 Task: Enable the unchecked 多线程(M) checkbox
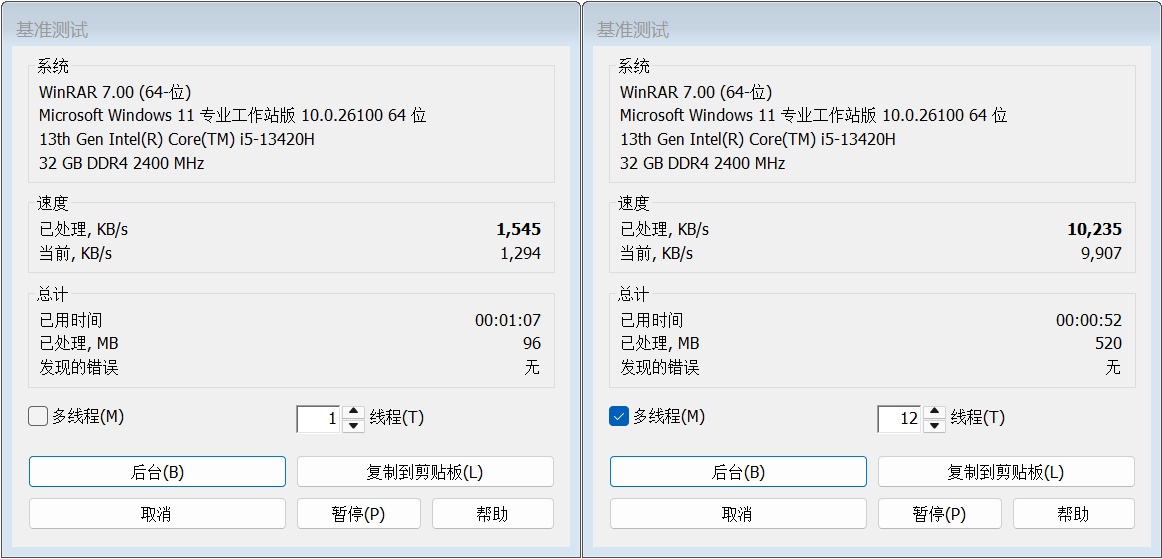[x=39, y=417]
